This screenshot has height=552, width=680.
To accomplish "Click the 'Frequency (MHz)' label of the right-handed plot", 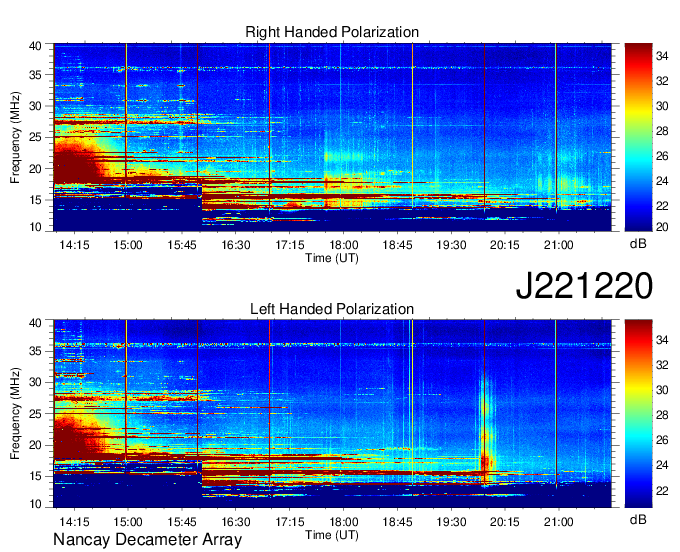I will 15,137.
